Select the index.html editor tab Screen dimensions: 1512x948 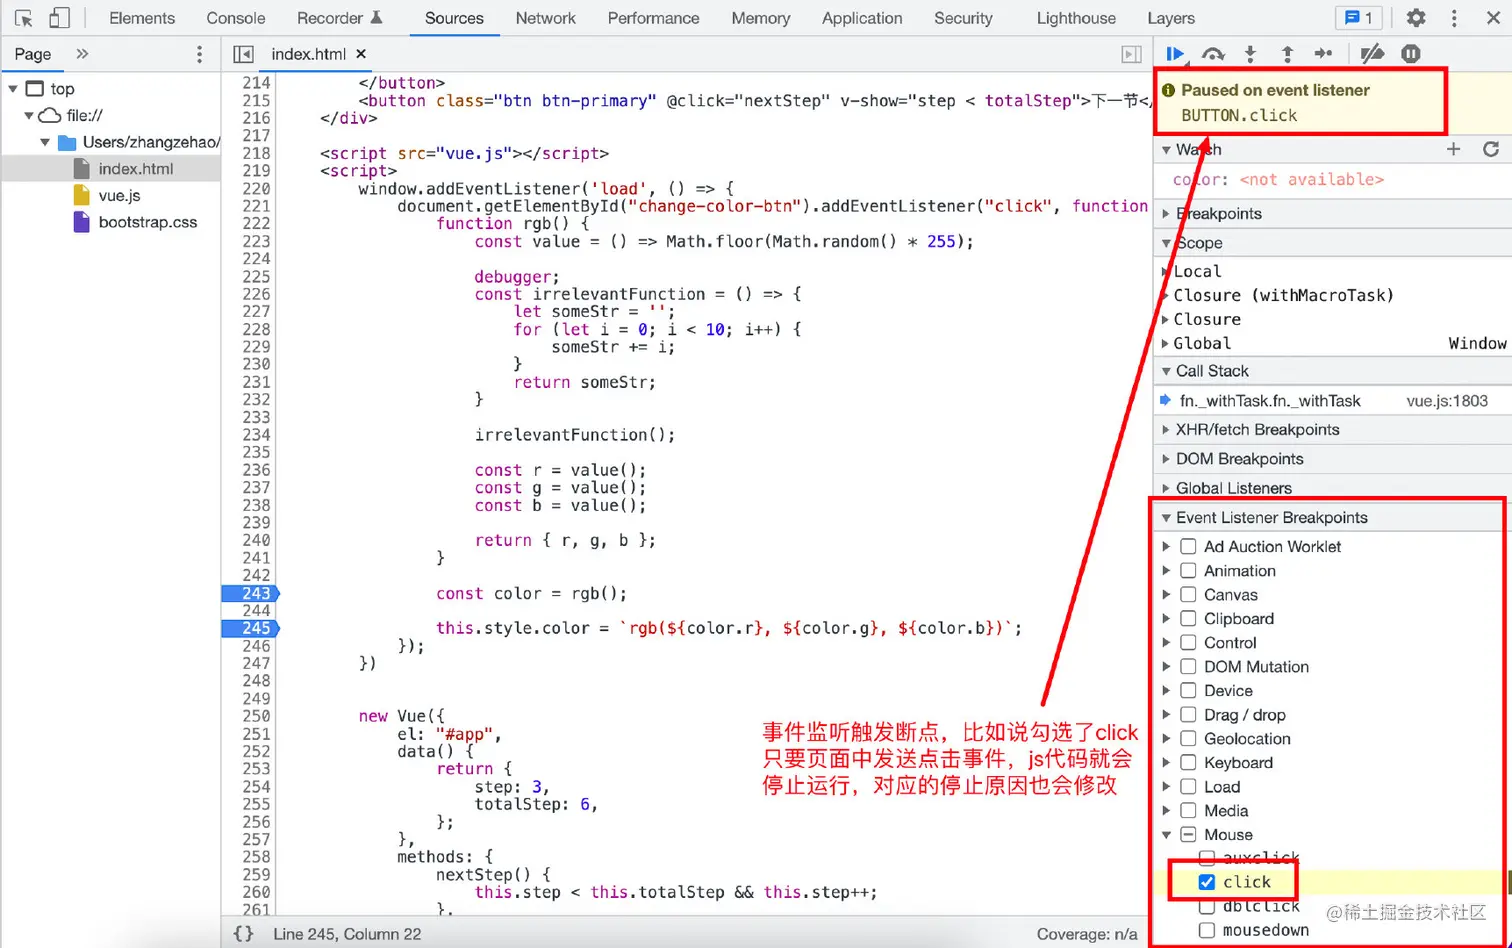click(x=308, y=54)
